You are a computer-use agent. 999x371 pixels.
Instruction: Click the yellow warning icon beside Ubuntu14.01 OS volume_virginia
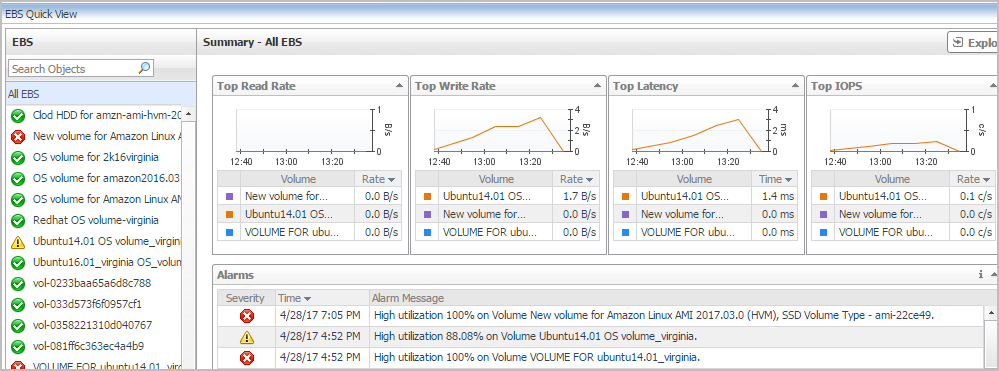click(x=18, y=242)
